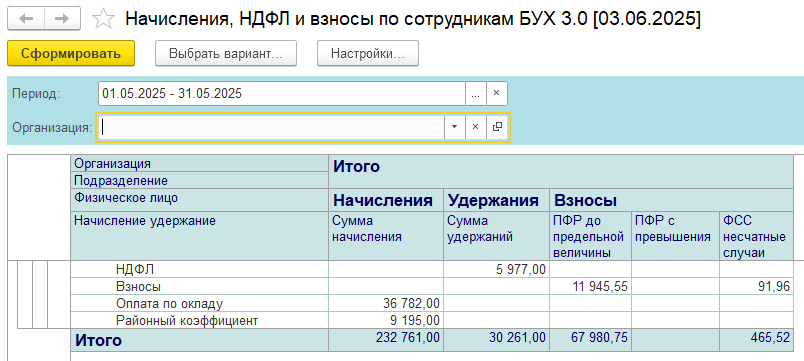Go forward with the right arrow button
This screenshot has width=804, height=361.
(x=63, y=19)
